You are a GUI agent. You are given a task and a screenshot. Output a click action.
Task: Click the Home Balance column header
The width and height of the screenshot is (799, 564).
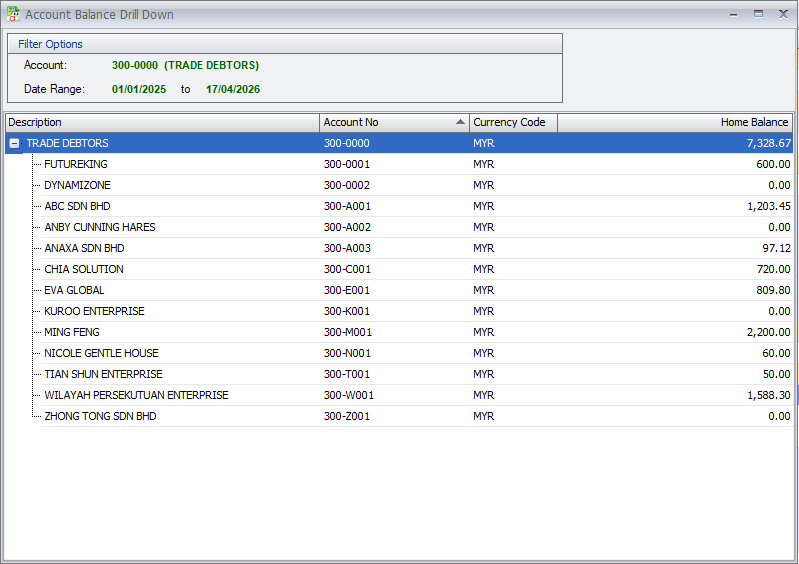pos(675,122)
